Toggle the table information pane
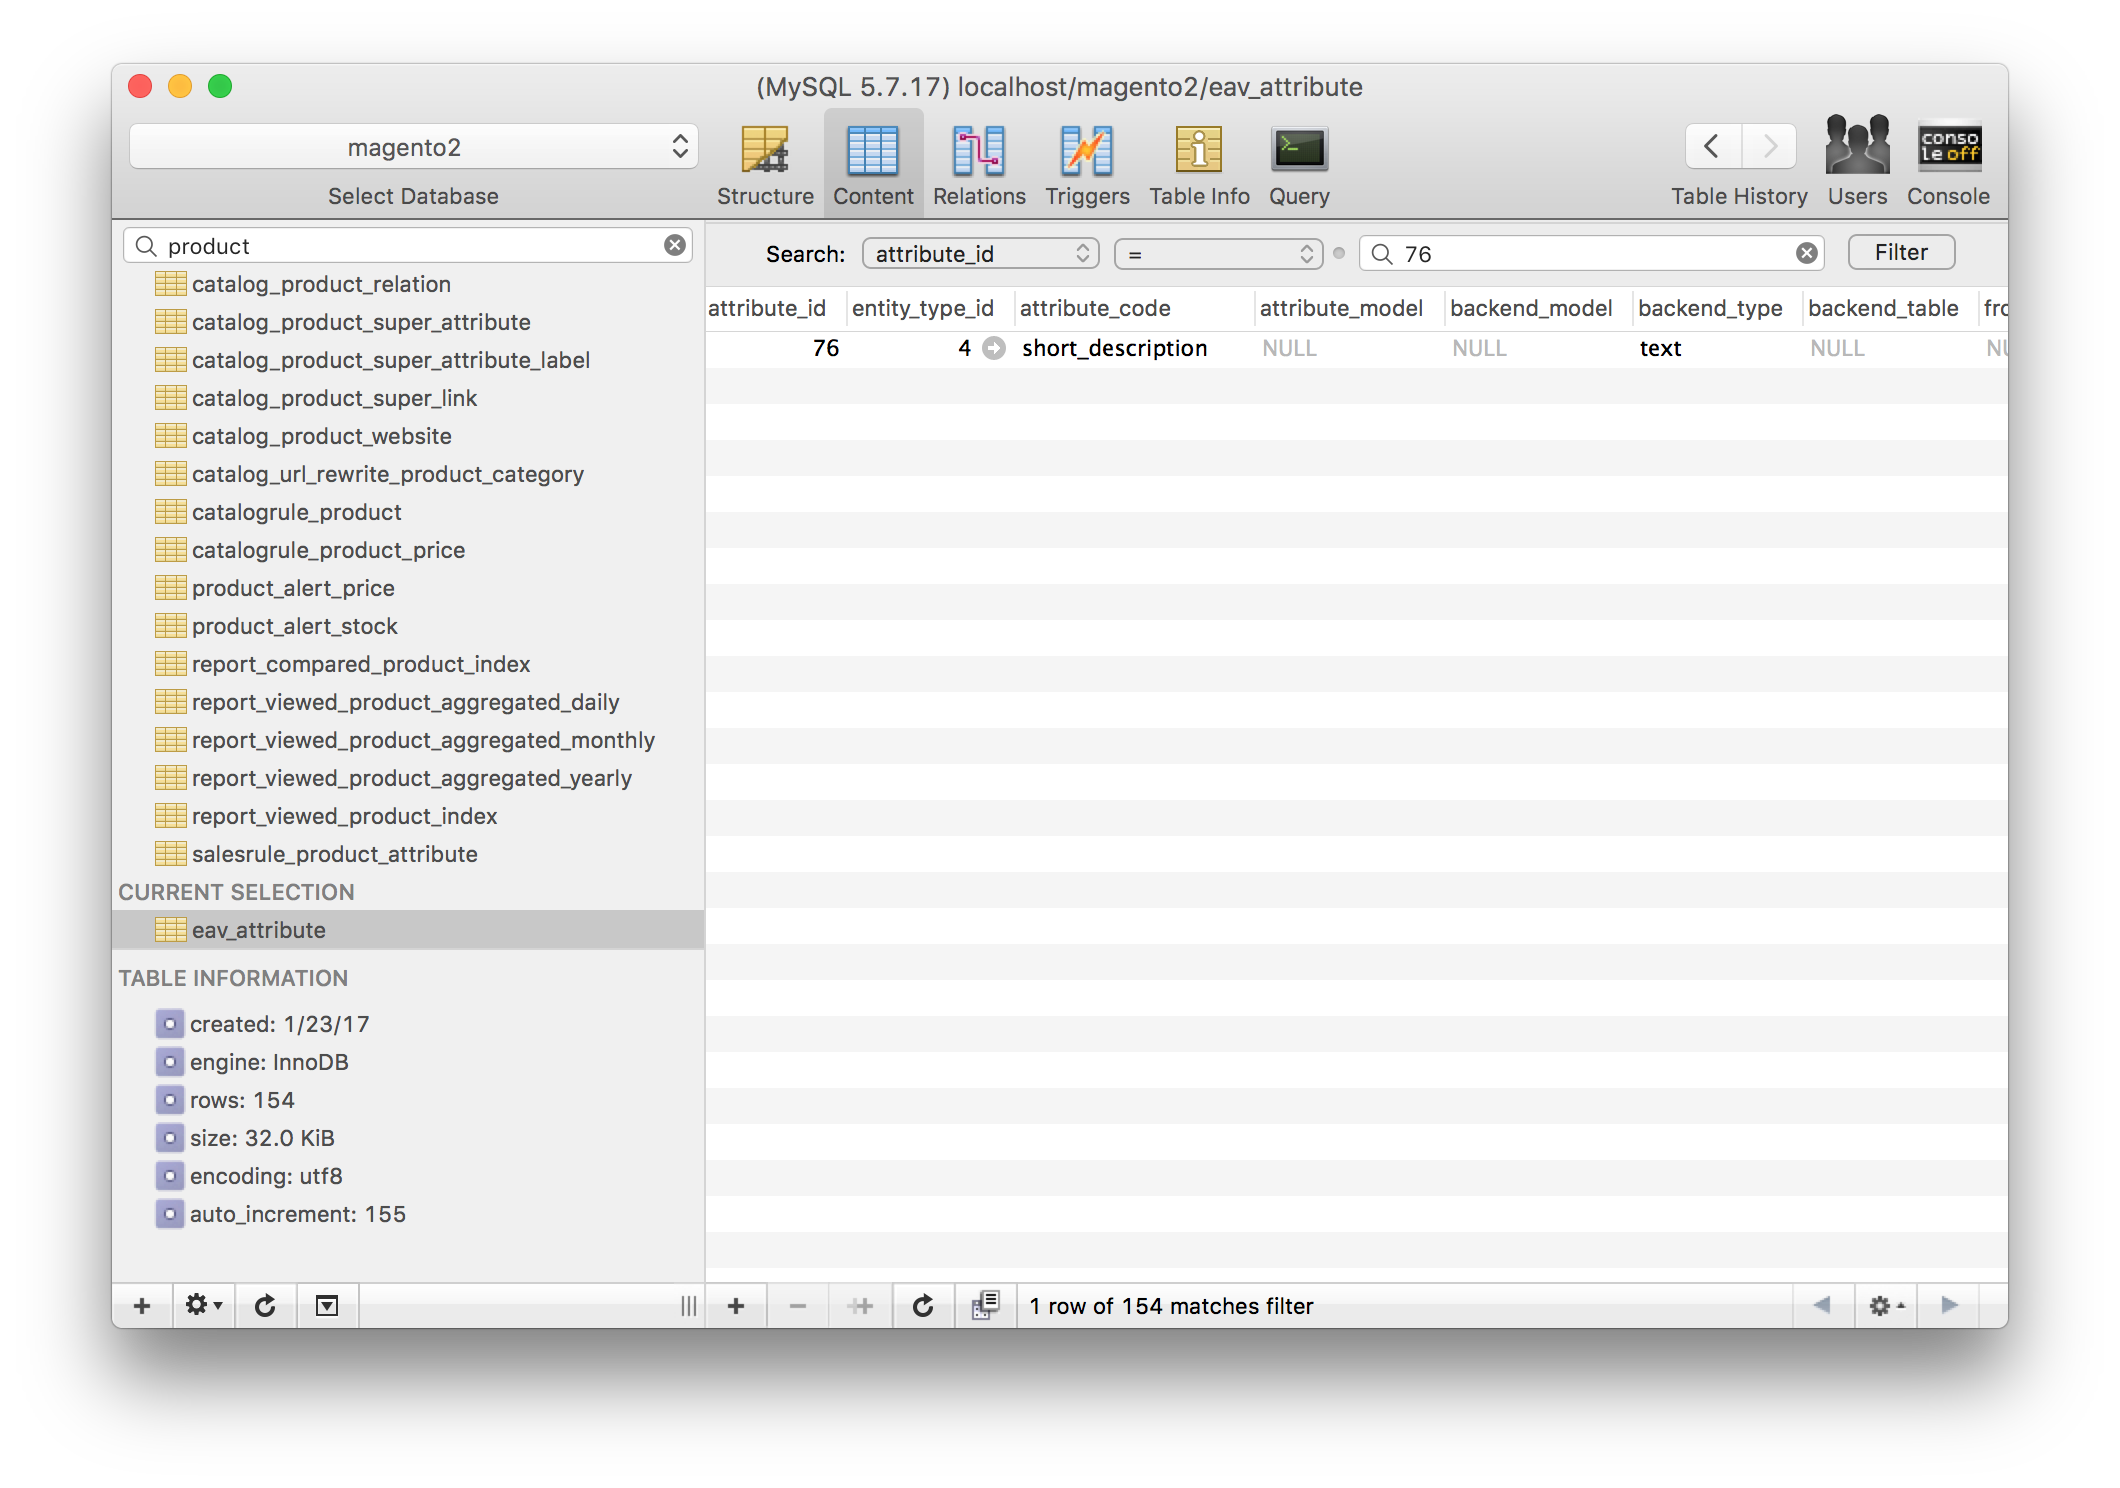2120x1488 pixels. pyautogui.click(x=327, y=1306)
